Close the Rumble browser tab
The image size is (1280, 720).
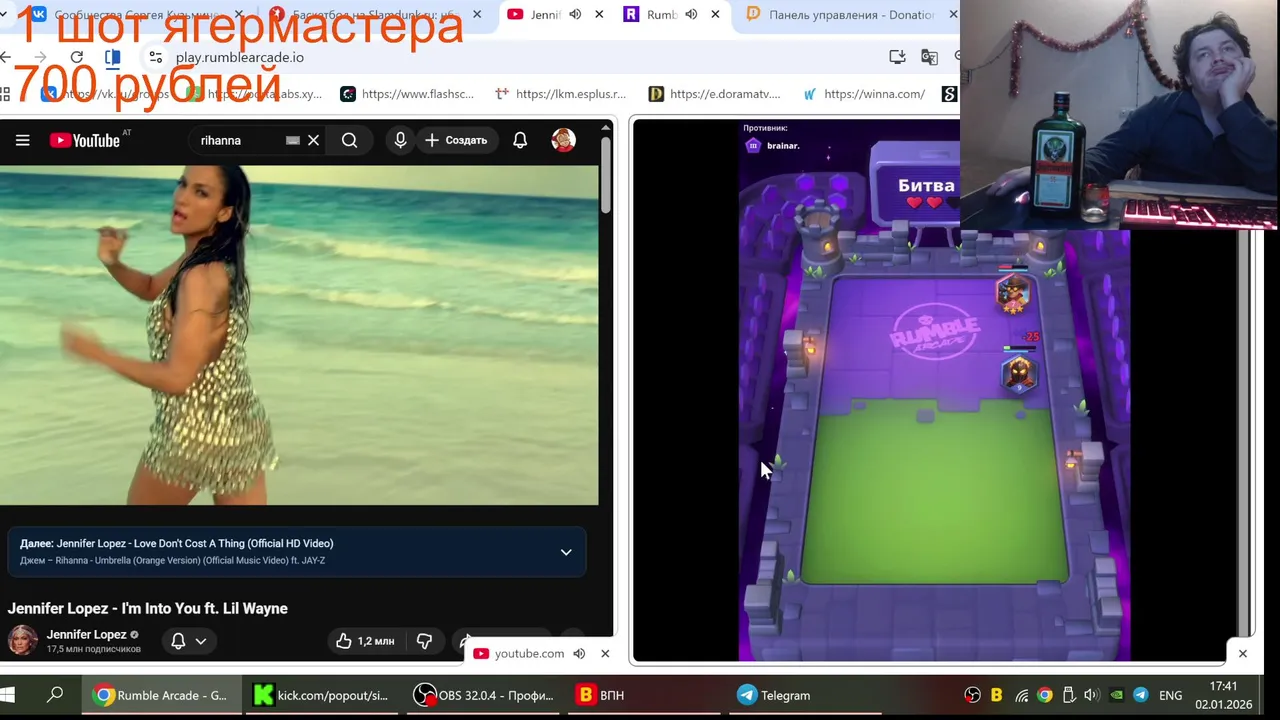click(x=715, y=15)
